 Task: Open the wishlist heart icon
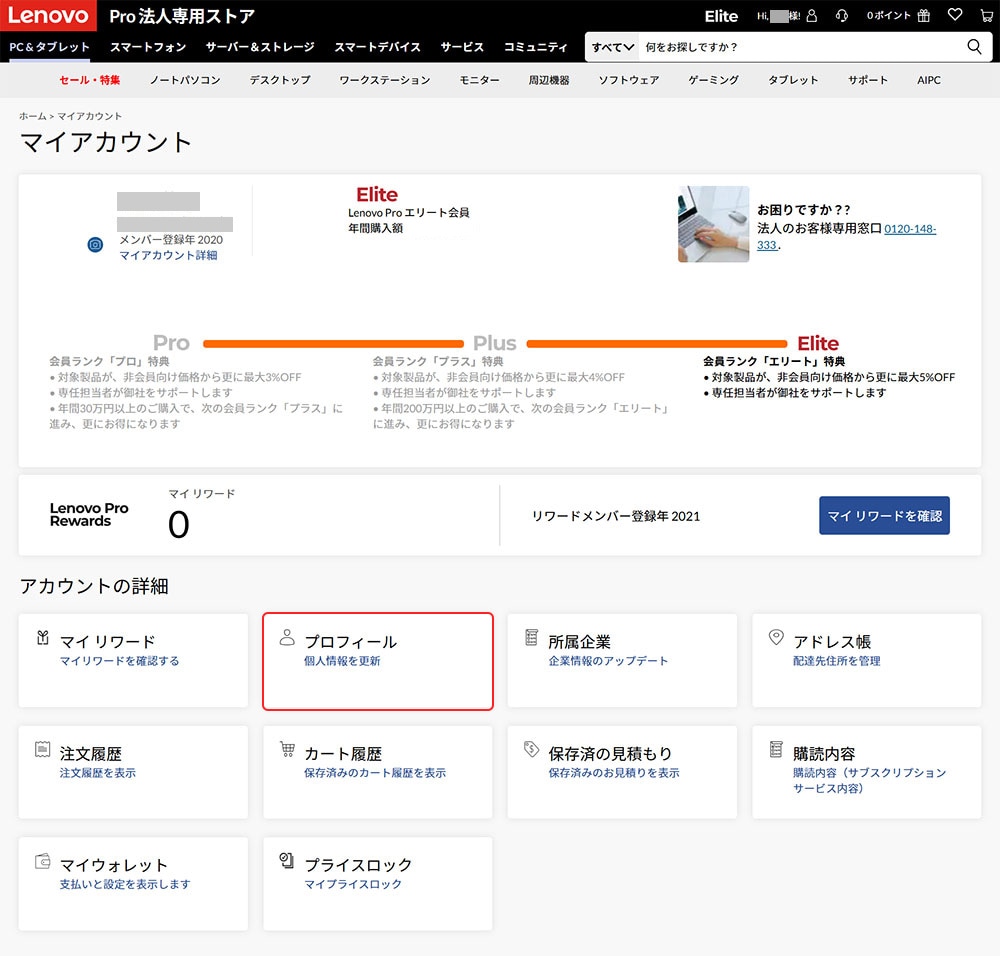pos(955,16)
